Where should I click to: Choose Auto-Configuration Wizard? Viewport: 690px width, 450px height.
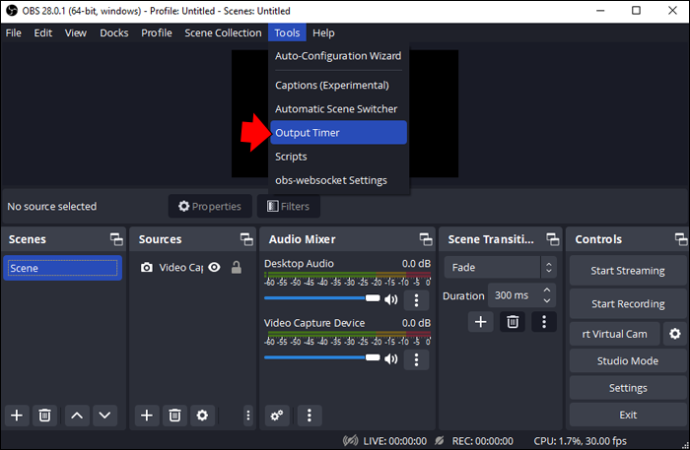(x=338, y=56)
